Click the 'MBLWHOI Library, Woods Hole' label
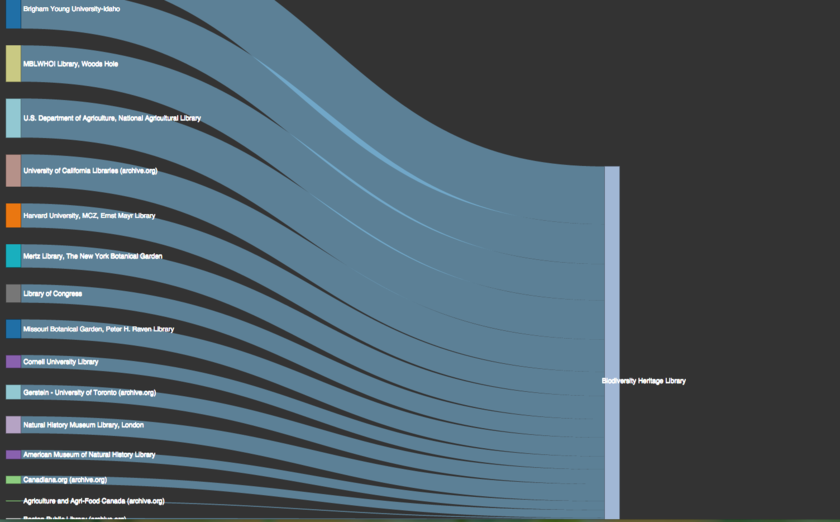The image size is (840, 522). (71, 64)
